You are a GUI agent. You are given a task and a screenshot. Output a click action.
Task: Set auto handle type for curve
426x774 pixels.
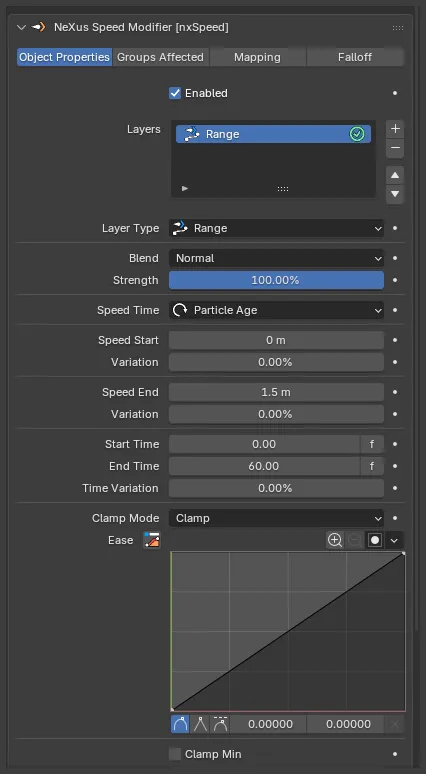(x=180, y=724)
